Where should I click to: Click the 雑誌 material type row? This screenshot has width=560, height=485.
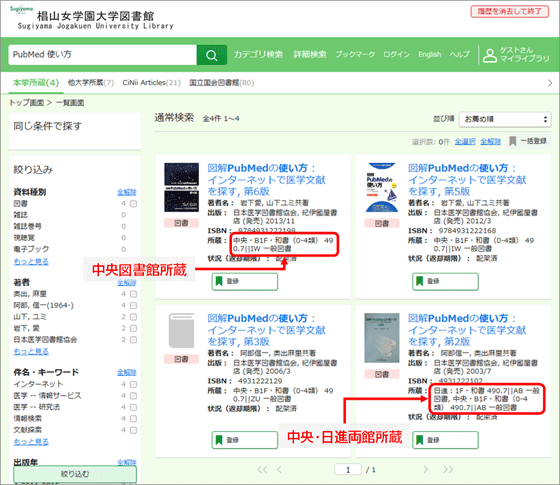[x=75, y=215]
